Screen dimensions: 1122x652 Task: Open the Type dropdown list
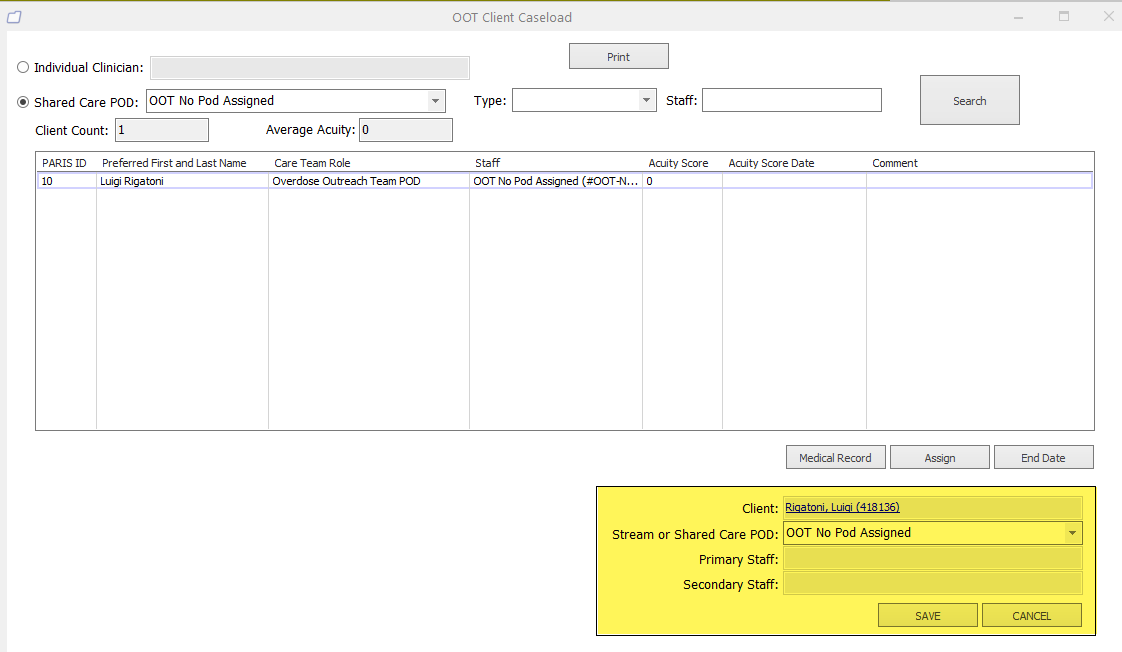click(x=646, y=100)
